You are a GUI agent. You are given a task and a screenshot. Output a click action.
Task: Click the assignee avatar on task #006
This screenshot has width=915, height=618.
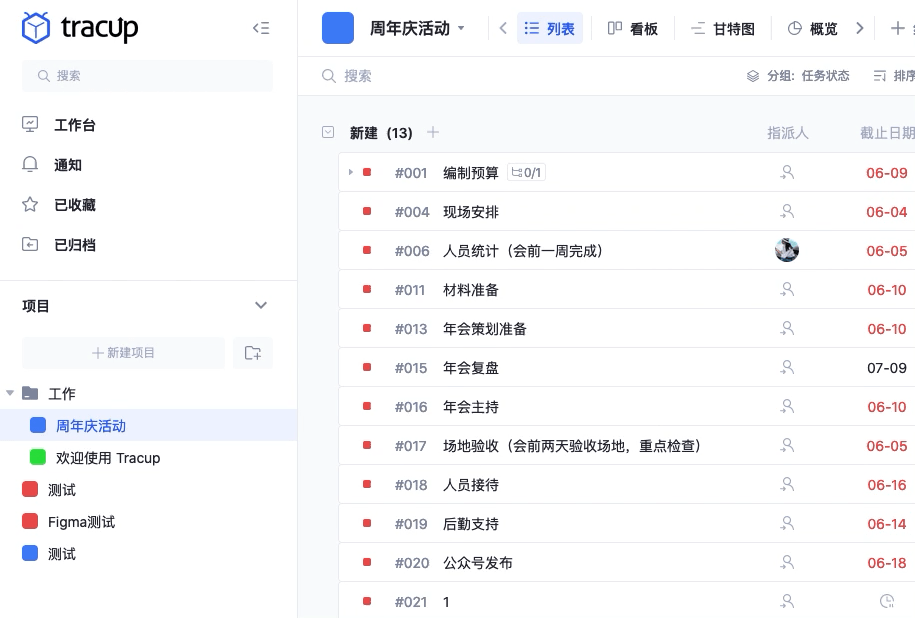click(787, 250)
